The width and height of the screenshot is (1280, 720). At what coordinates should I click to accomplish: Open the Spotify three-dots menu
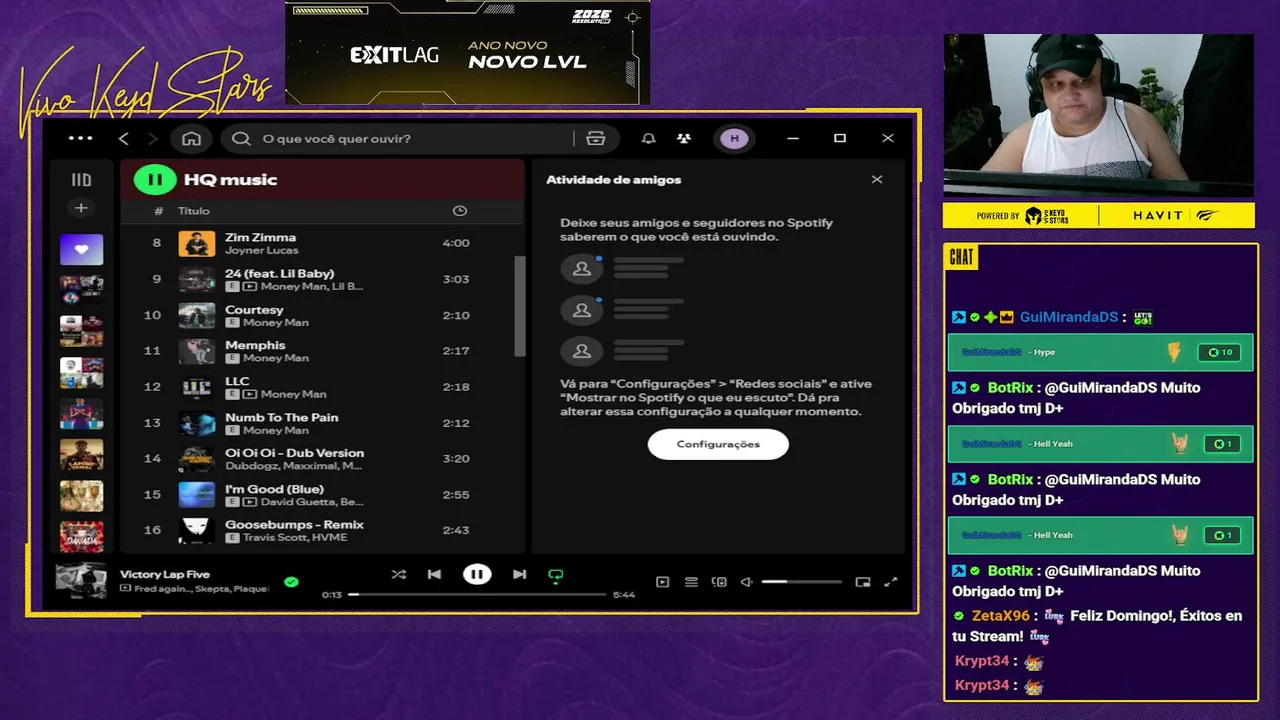(x=80, y=138)
